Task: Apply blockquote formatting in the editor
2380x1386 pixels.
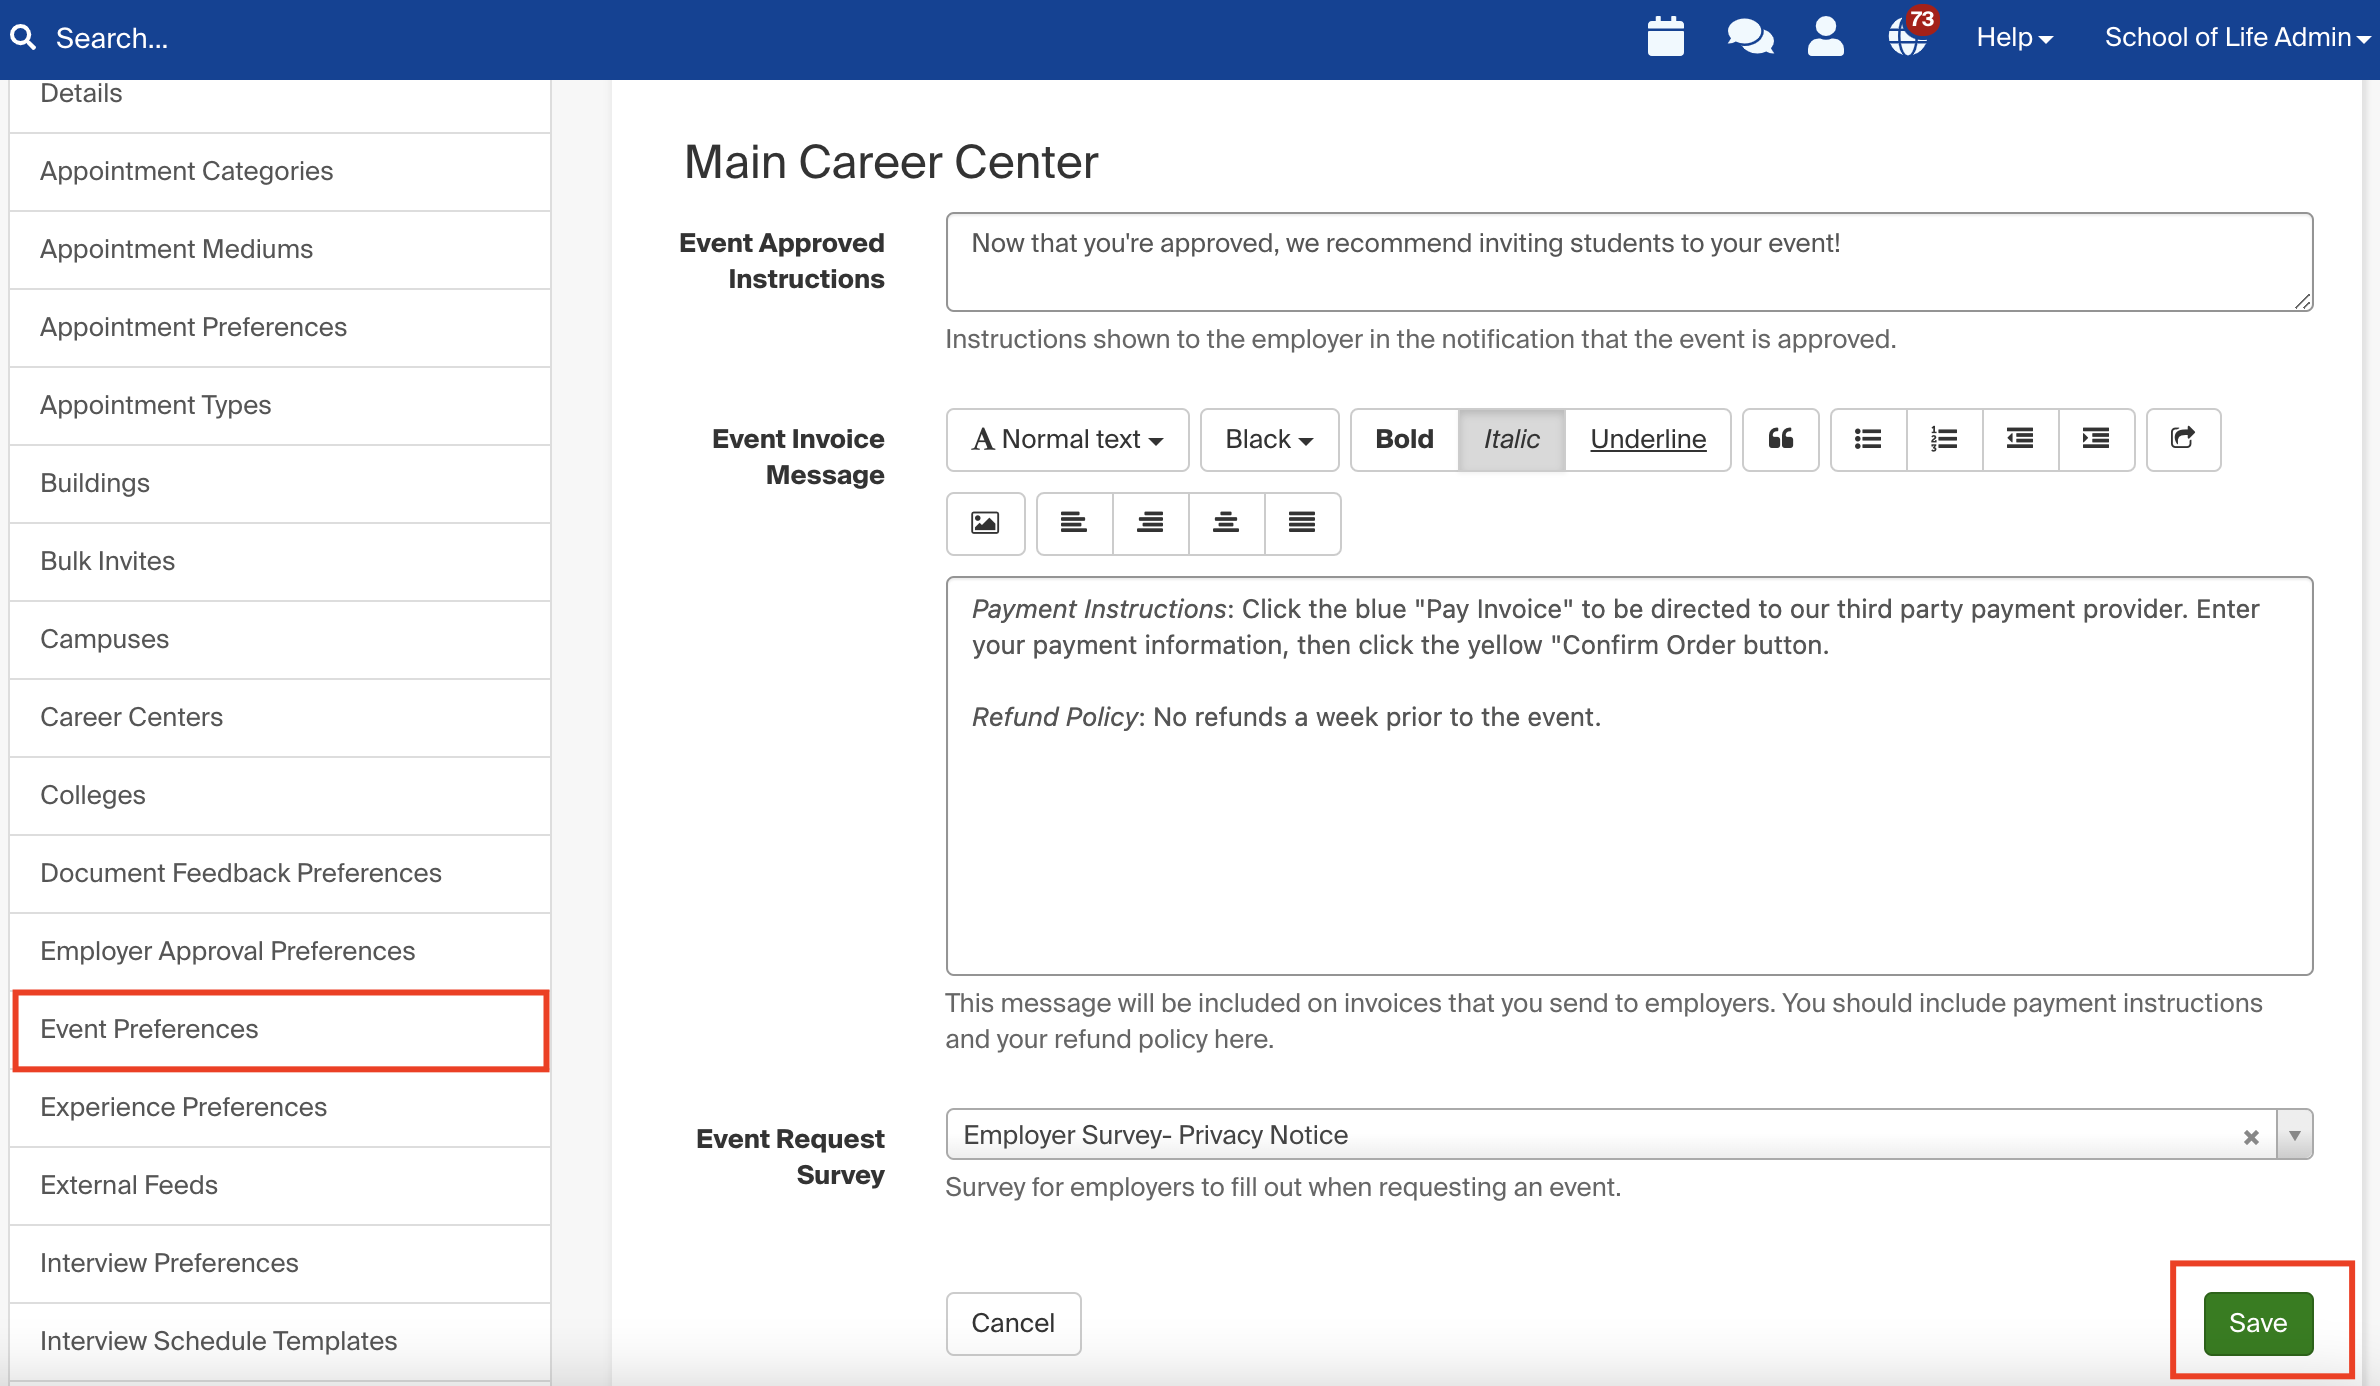Action: pyautogui.click(x=1780, y=439)
